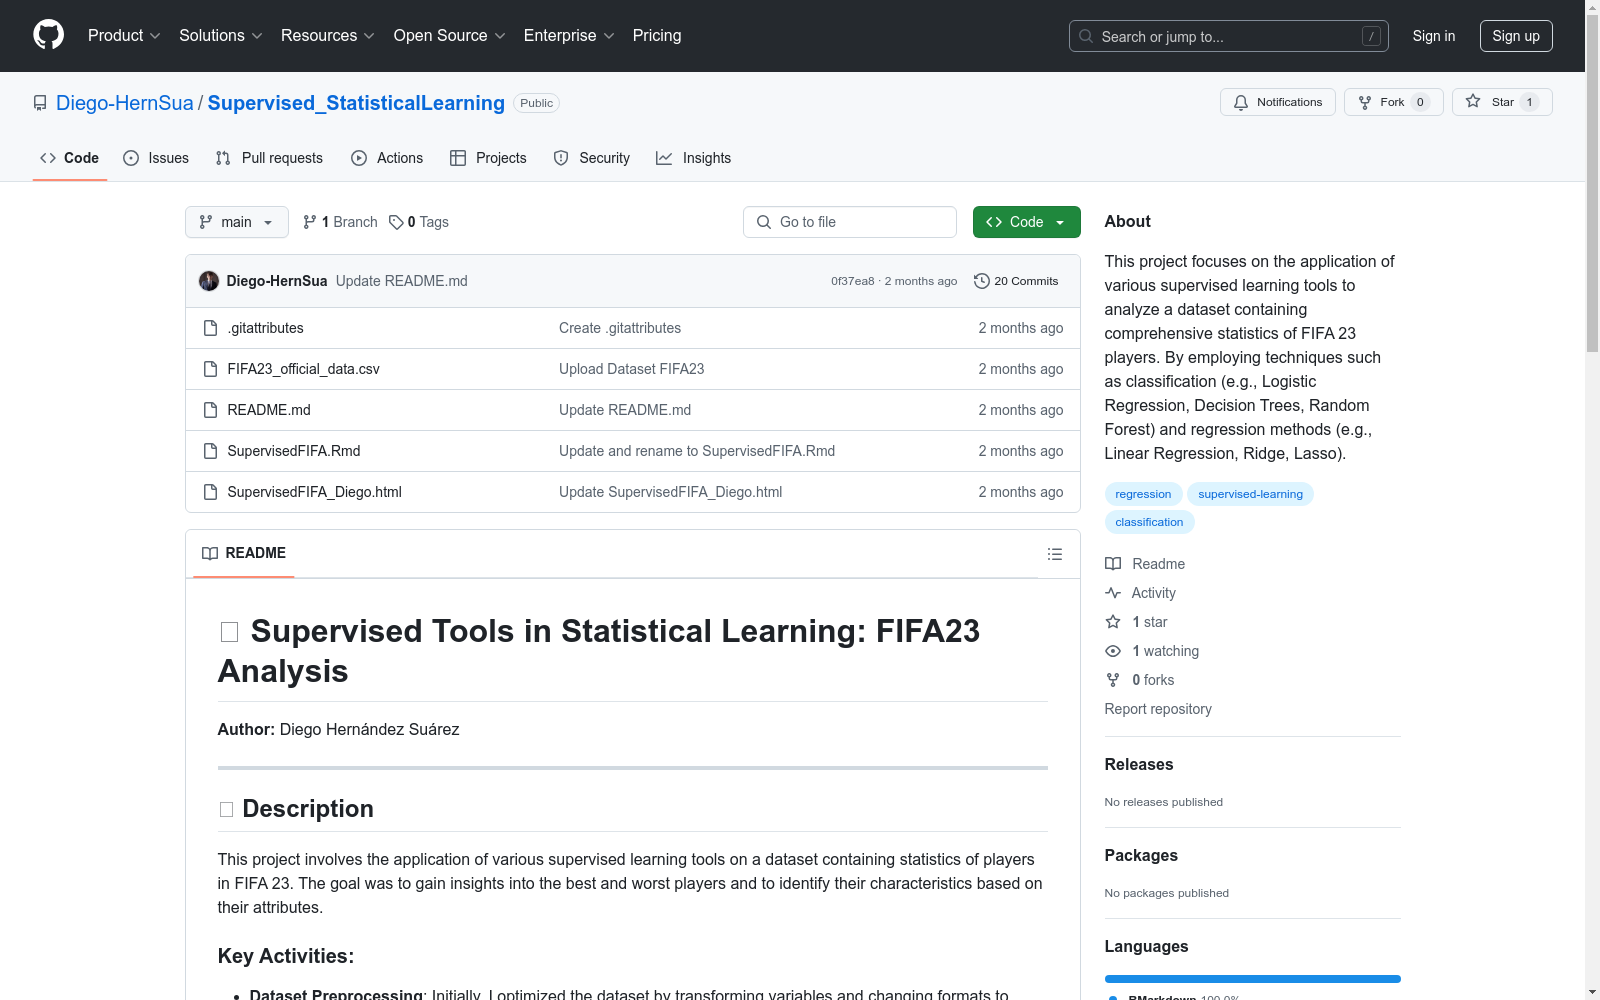Open the Product dropdown menu
This screenshot has width=1600, height=1000.
point(124,36)
